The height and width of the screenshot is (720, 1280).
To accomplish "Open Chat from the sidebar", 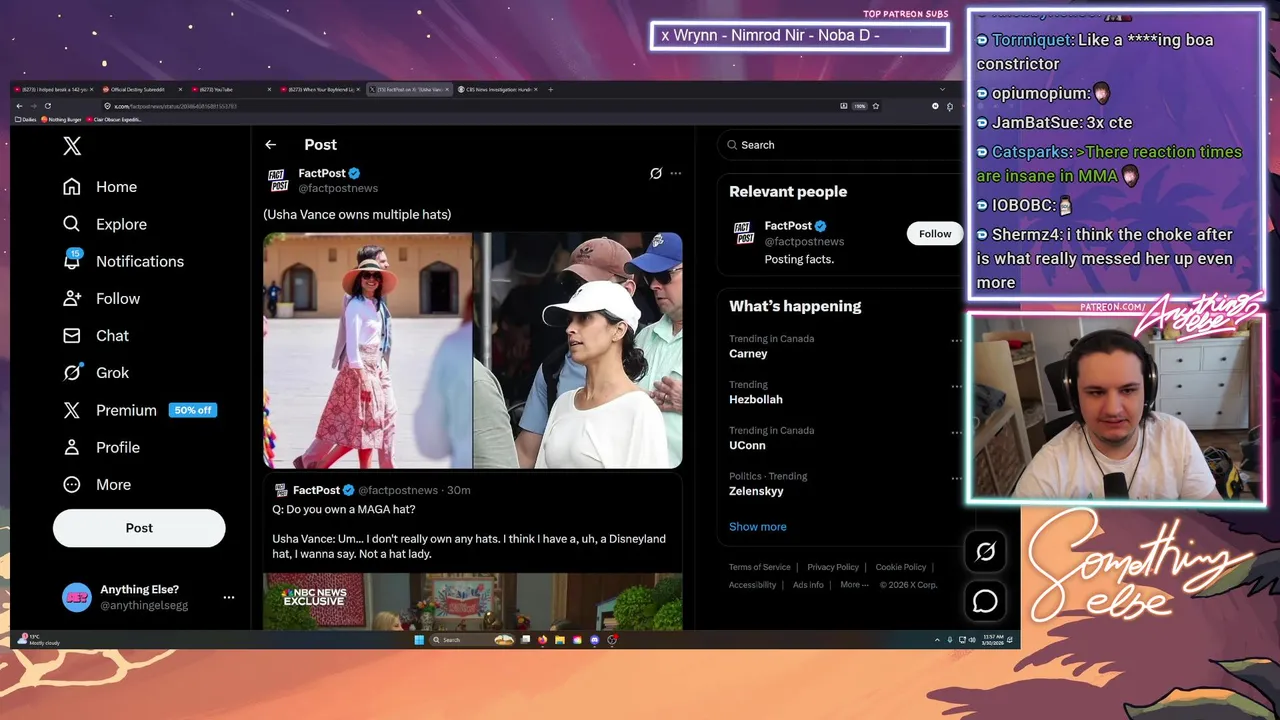I will tap(96, 335).
